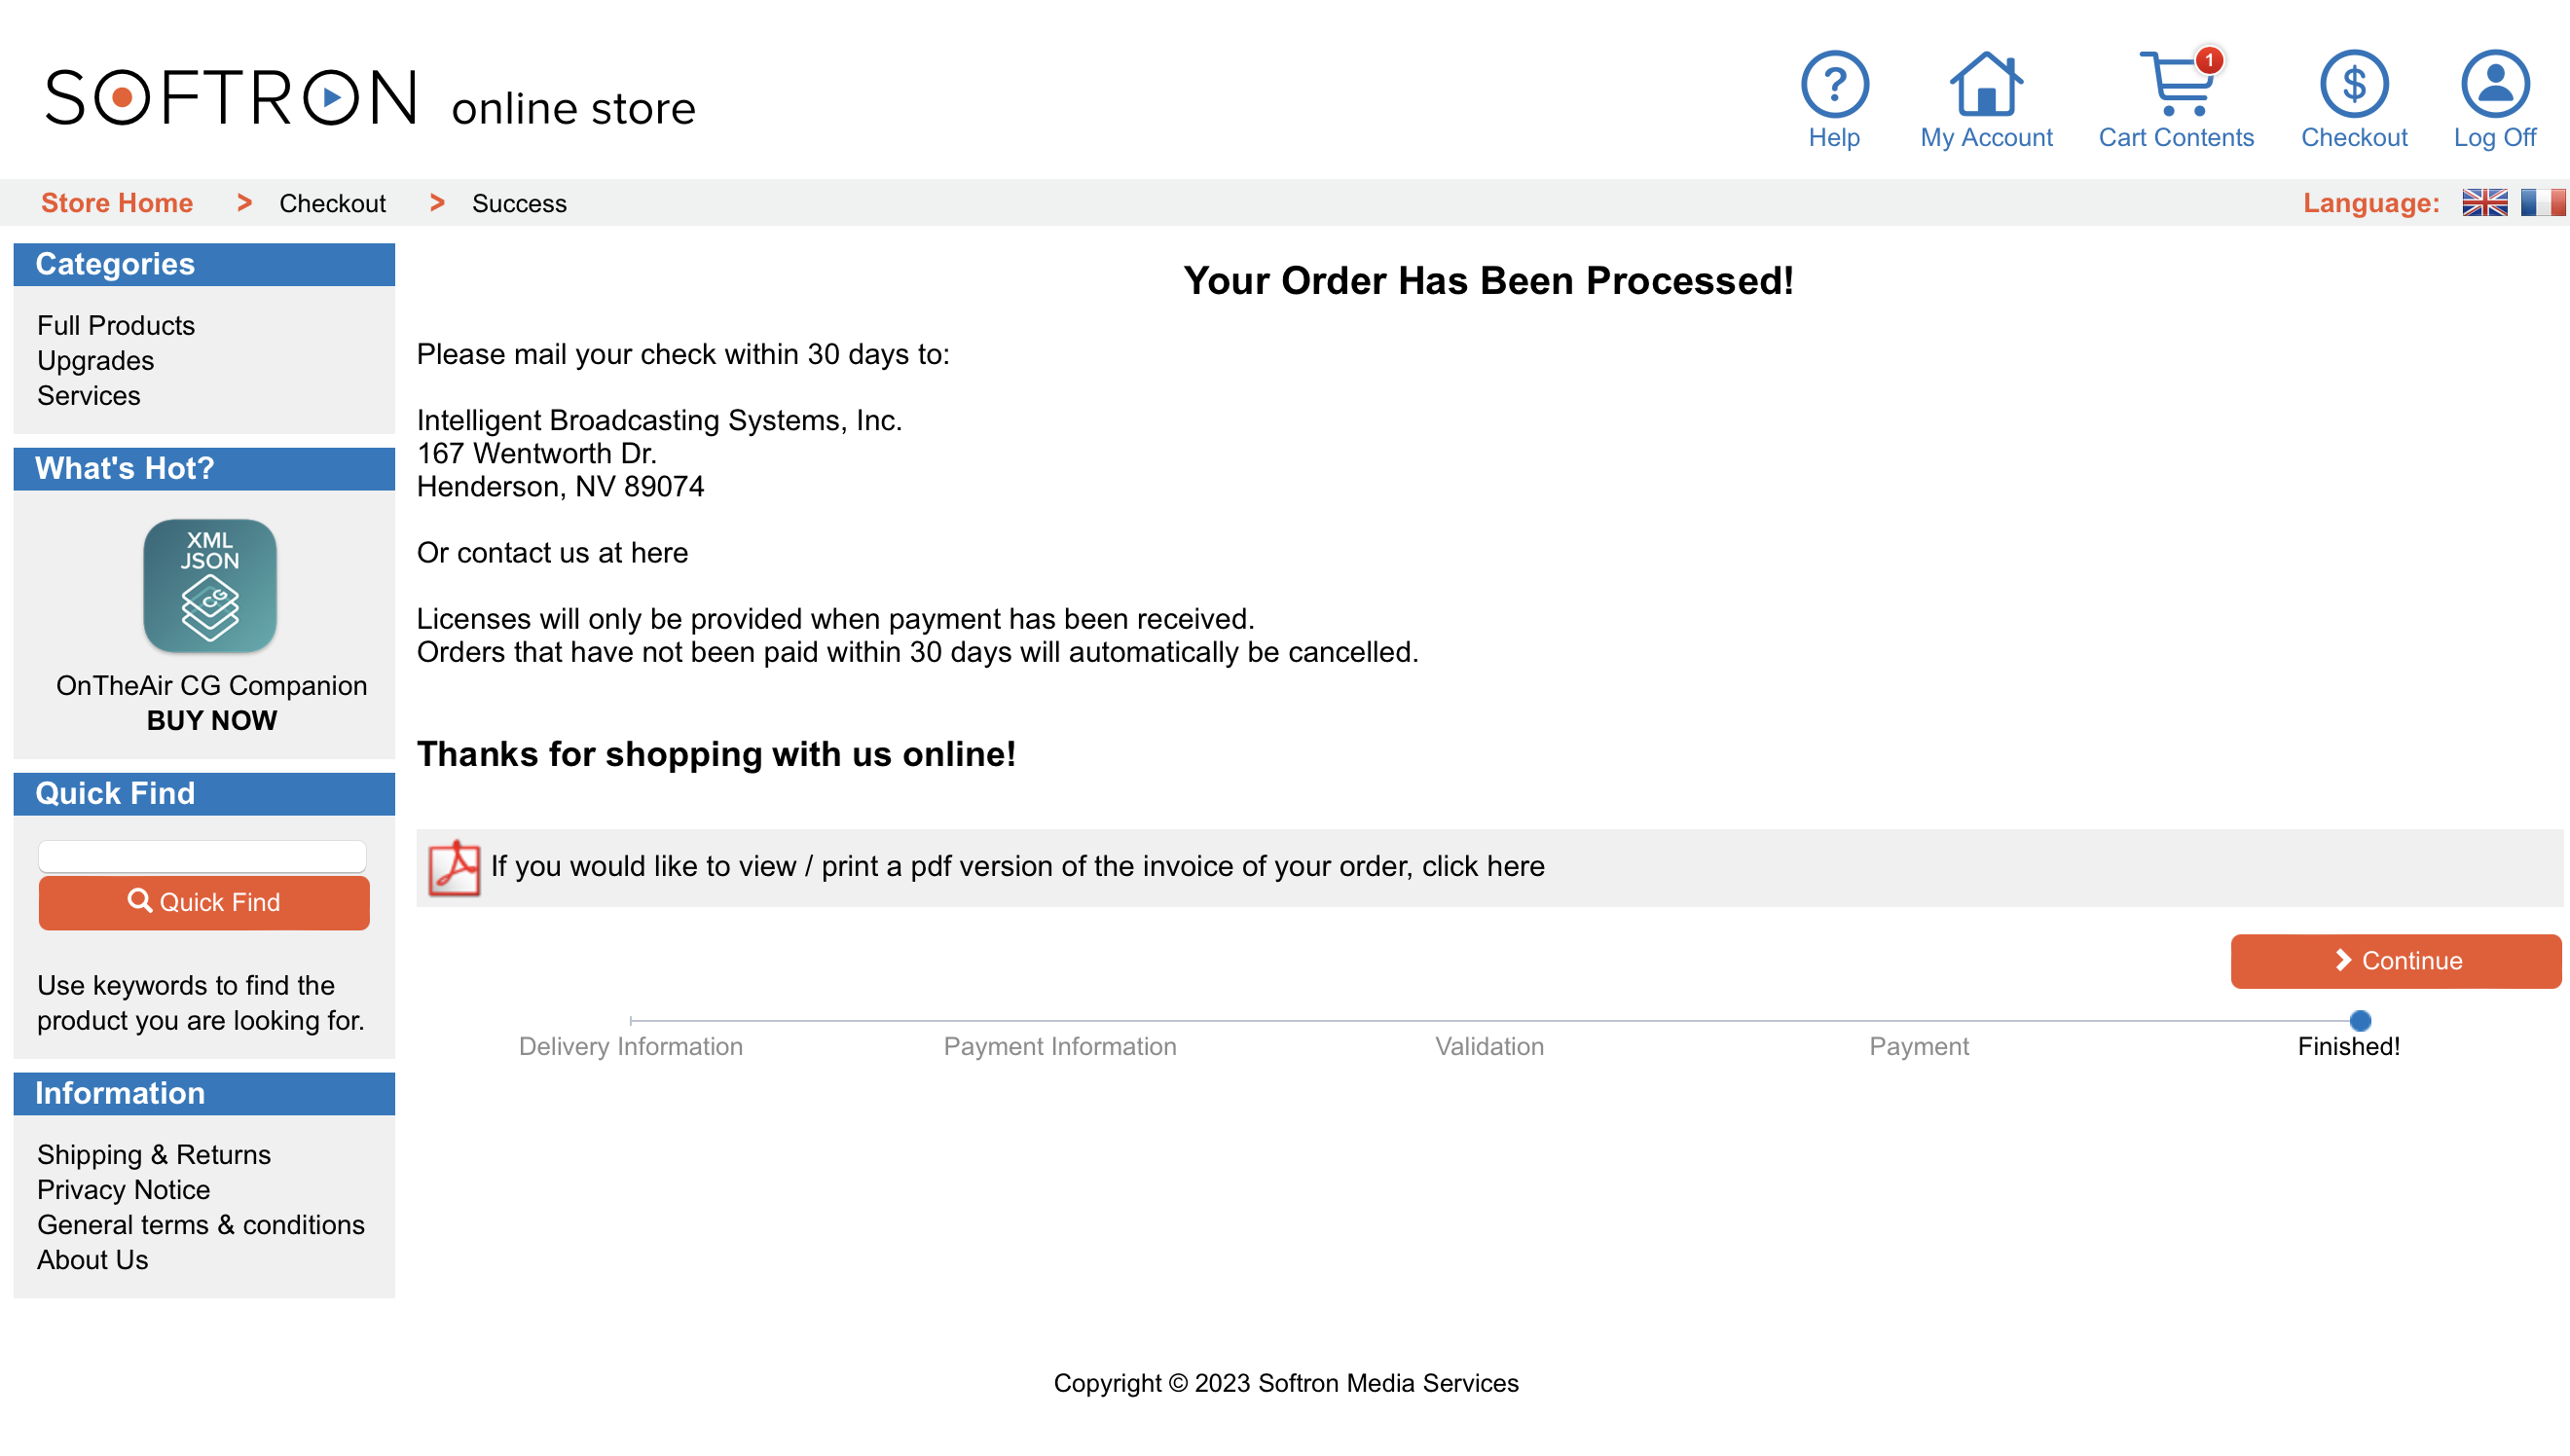The width and height of the screenshot is (2570, 1456).
Task: Open the PDF invoice icon
Action: [454, 867]
